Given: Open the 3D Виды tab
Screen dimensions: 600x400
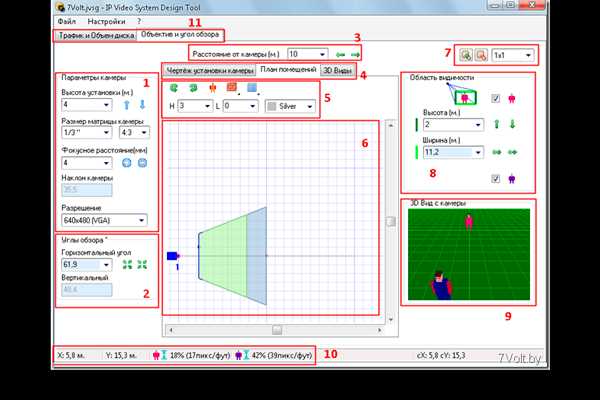Looking at the screenshot, I should point(337,70).
